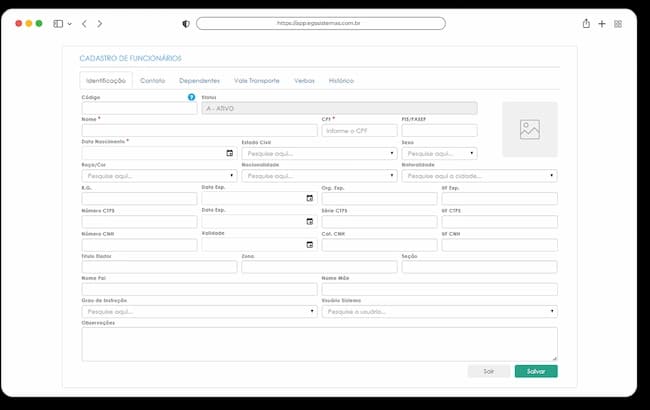Open the Nacionalidade dropdown
This screenshot has width=650, height=410.
pos(319,176)
